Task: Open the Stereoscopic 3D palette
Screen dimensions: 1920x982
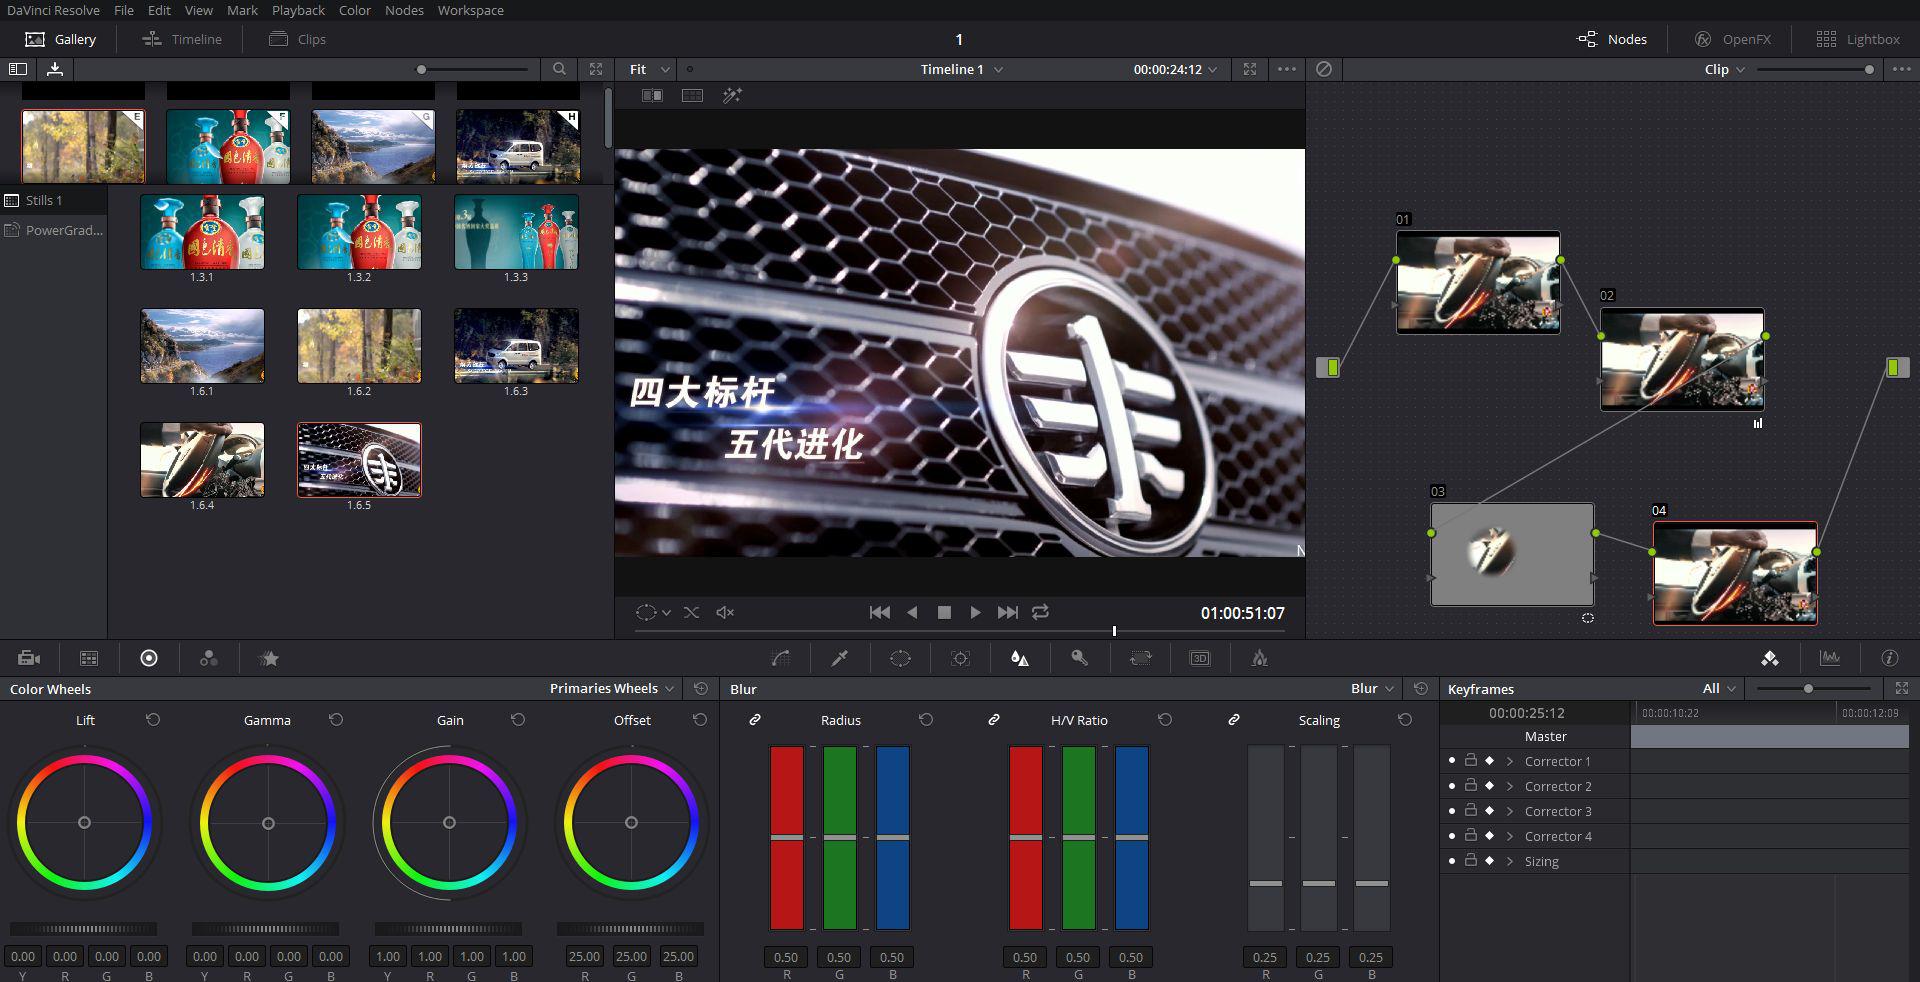Action: pyautogui.click(x=1200, y=658)
